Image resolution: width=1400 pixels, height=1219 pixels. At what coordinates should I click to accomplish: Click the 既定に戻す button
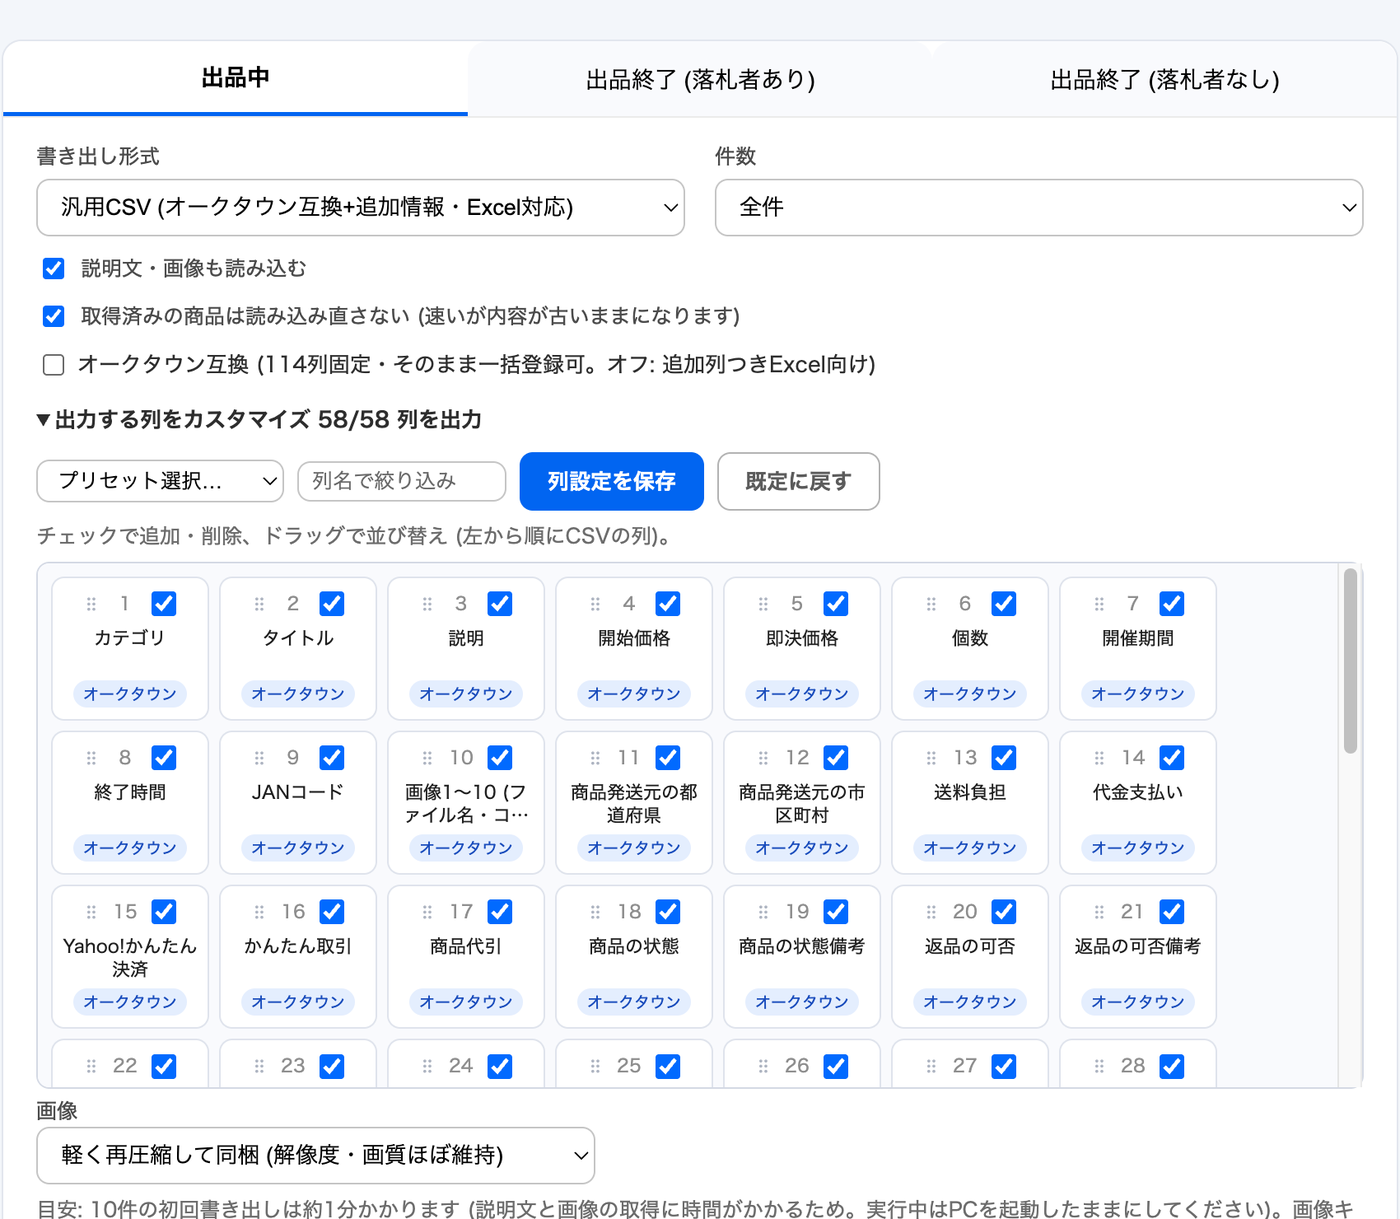798,481
